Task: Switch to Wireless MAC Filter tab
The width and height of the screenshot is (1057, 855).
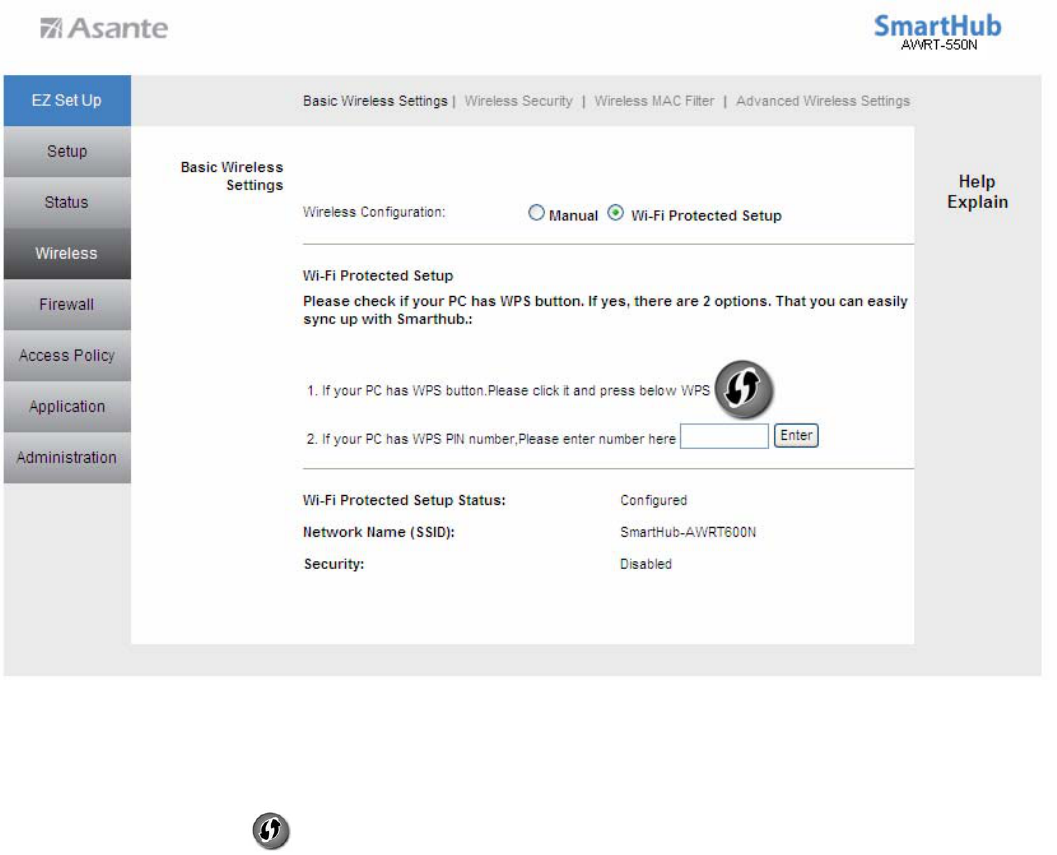Action: (x=654, y=101)
